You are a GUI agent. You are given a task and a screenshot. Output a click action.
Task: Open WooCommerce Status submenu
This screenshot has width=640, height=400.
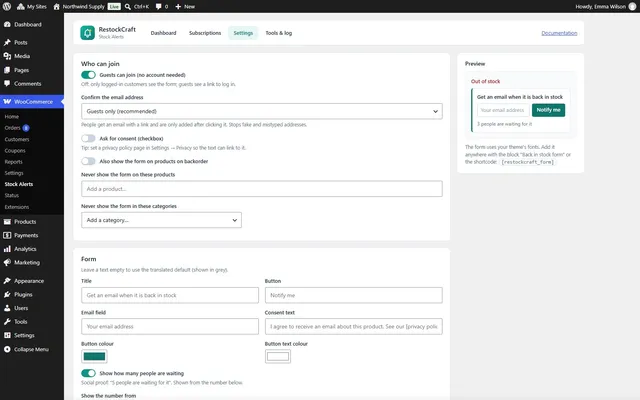coord(12,196)
